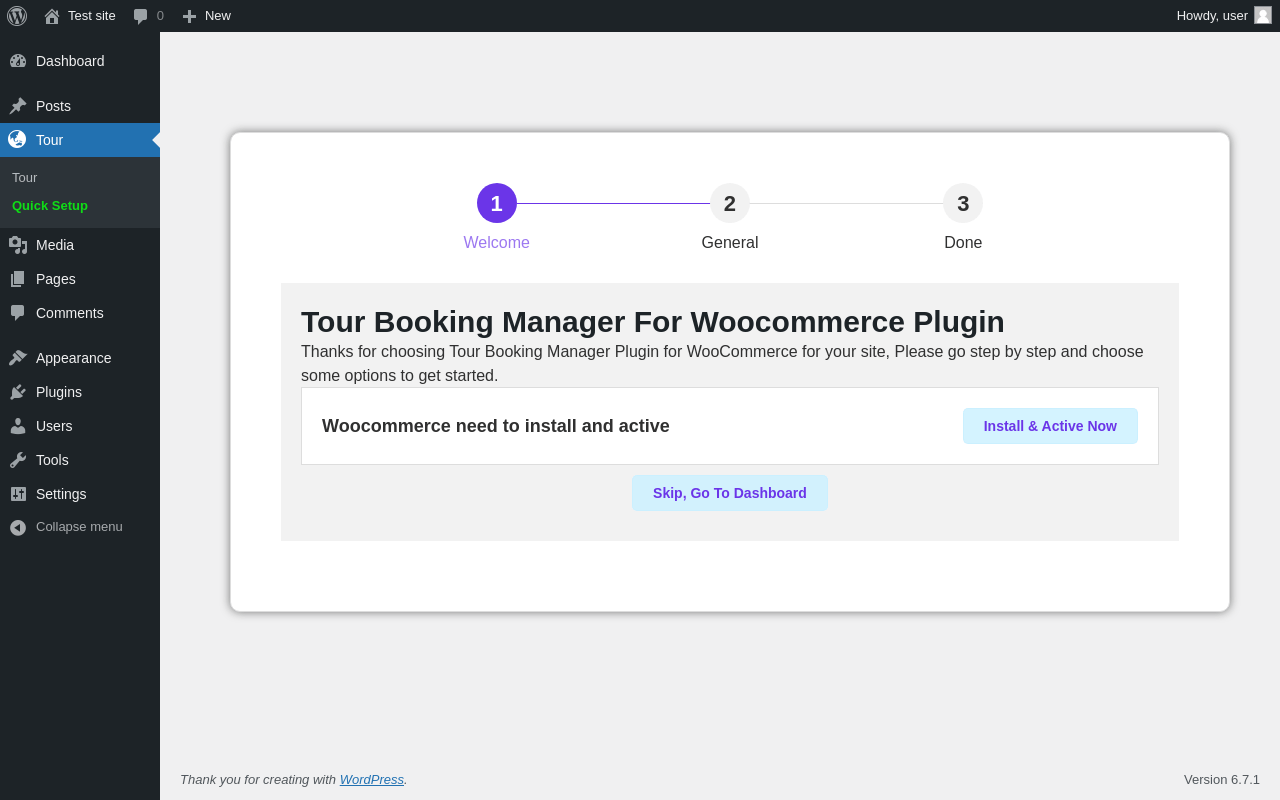The image size is (1280, 800).
Task: Click Skip, Go To Dashboard button
Action: click(x=730, y=493)
